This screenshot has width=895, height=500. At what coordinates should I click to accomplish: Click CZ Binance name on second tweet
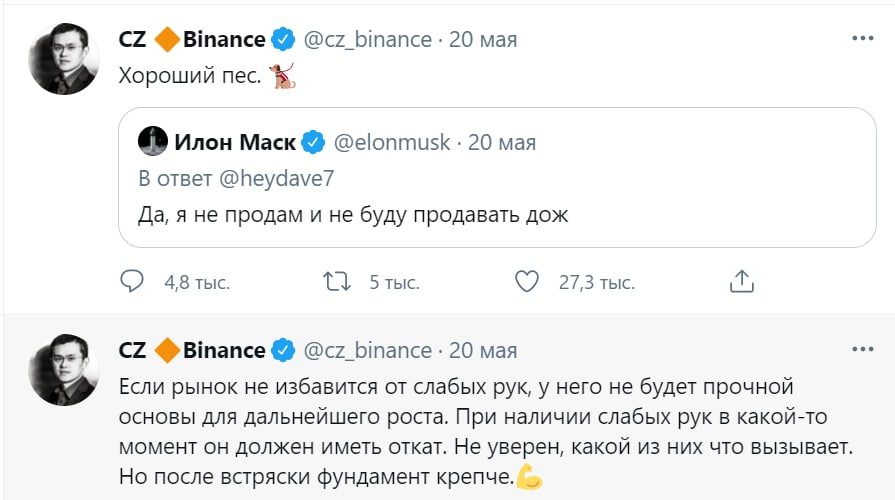click(x=192, y=351)
